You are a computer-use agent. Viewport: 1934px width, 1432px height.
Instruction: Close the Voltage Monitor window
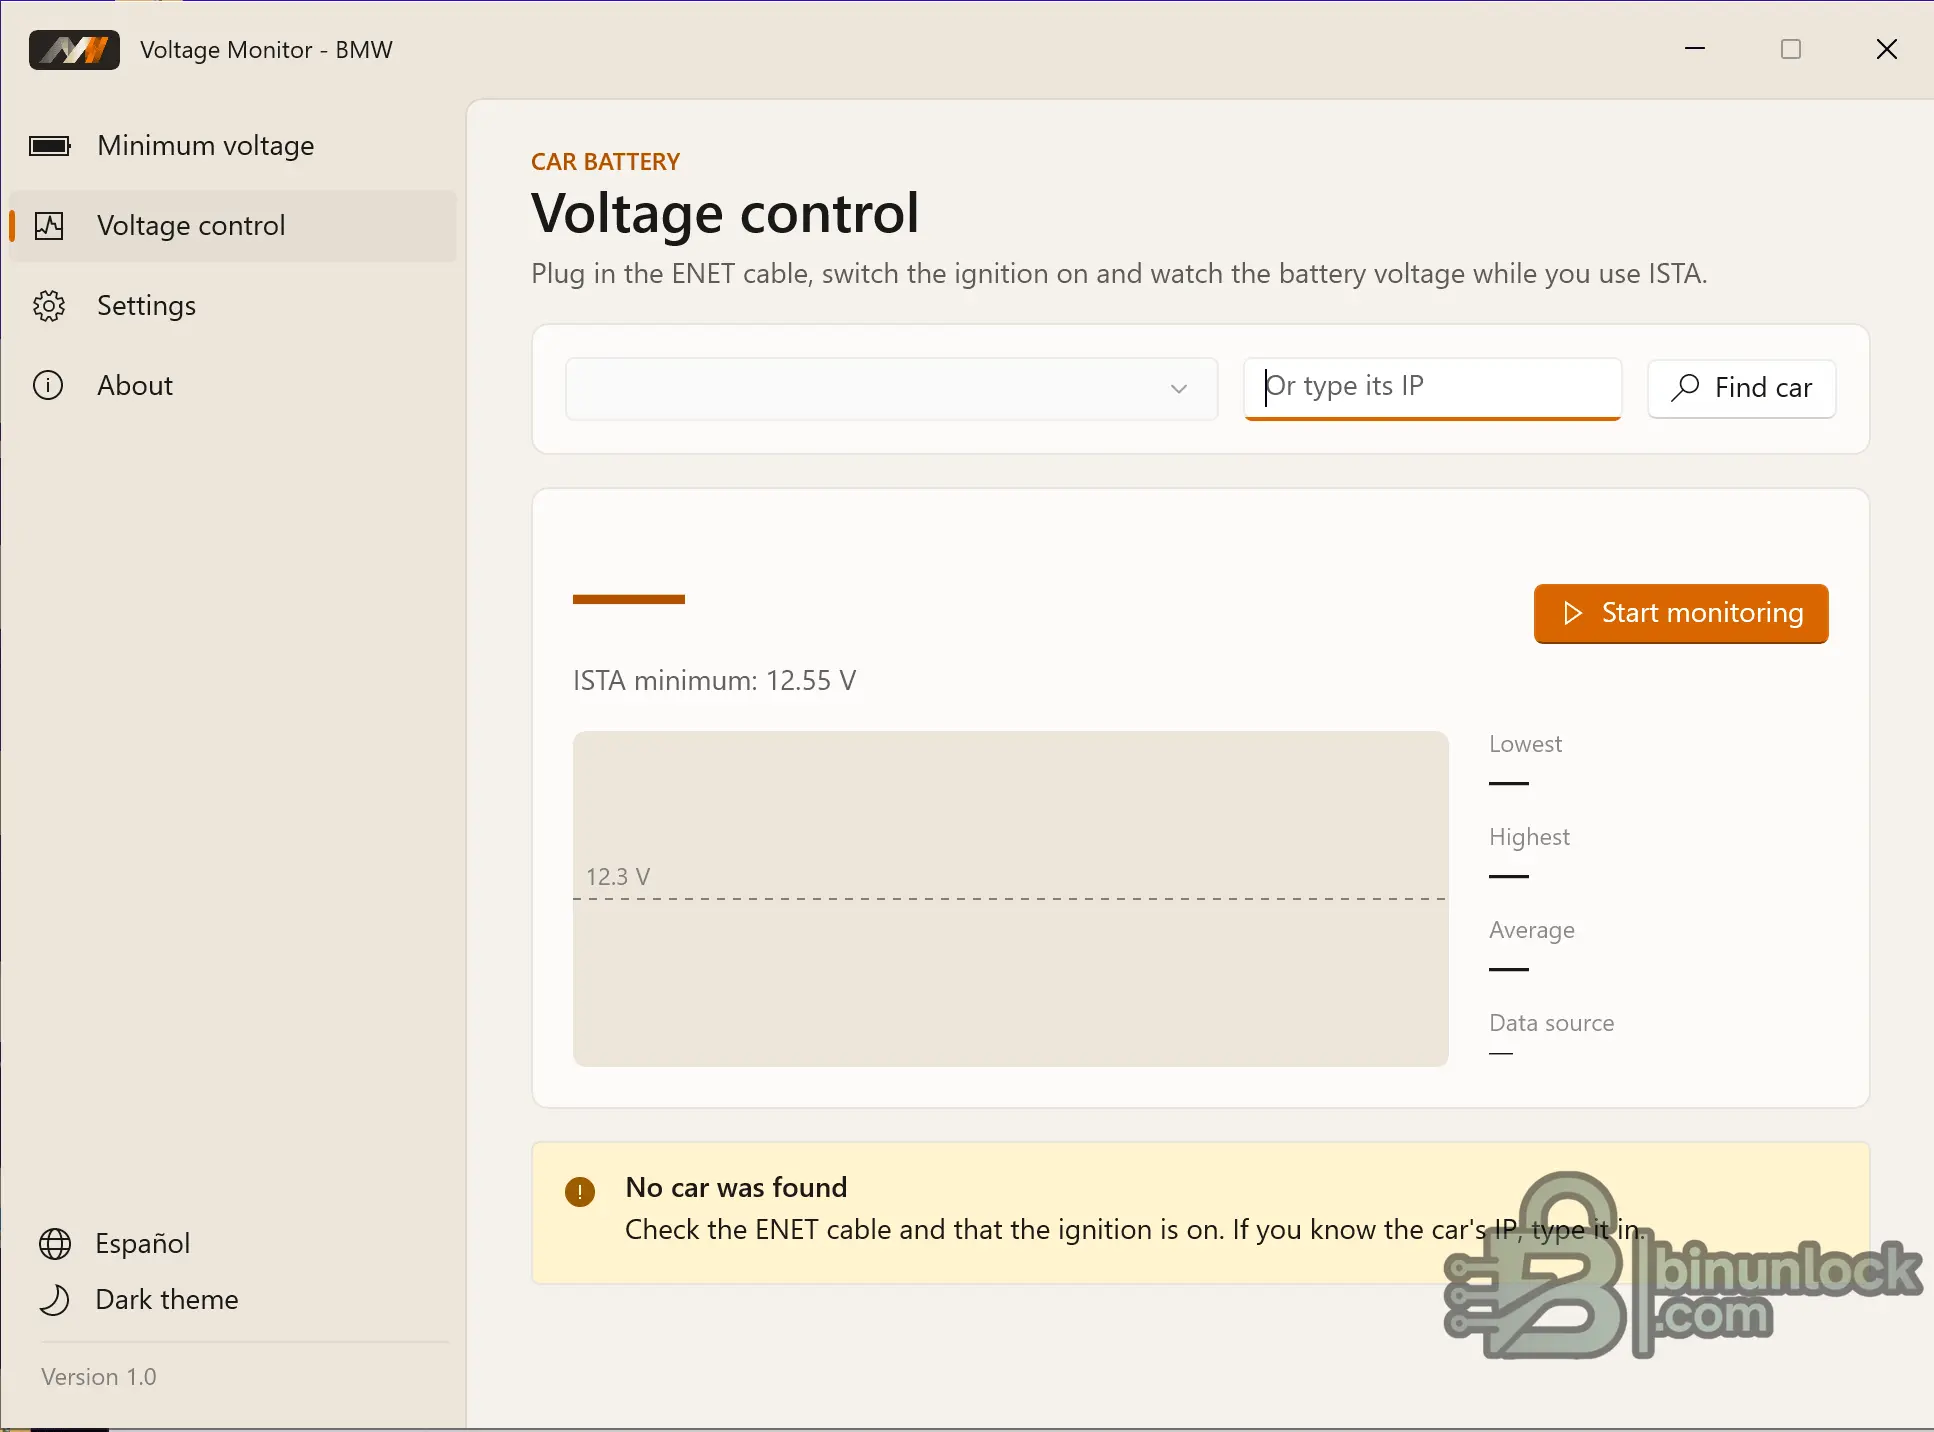click(x=1887, y=49)
